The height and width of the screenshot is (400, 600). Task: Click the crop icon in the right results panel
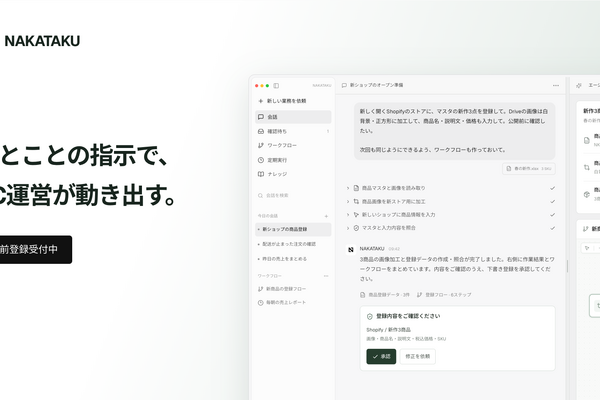tap(587, 167)
